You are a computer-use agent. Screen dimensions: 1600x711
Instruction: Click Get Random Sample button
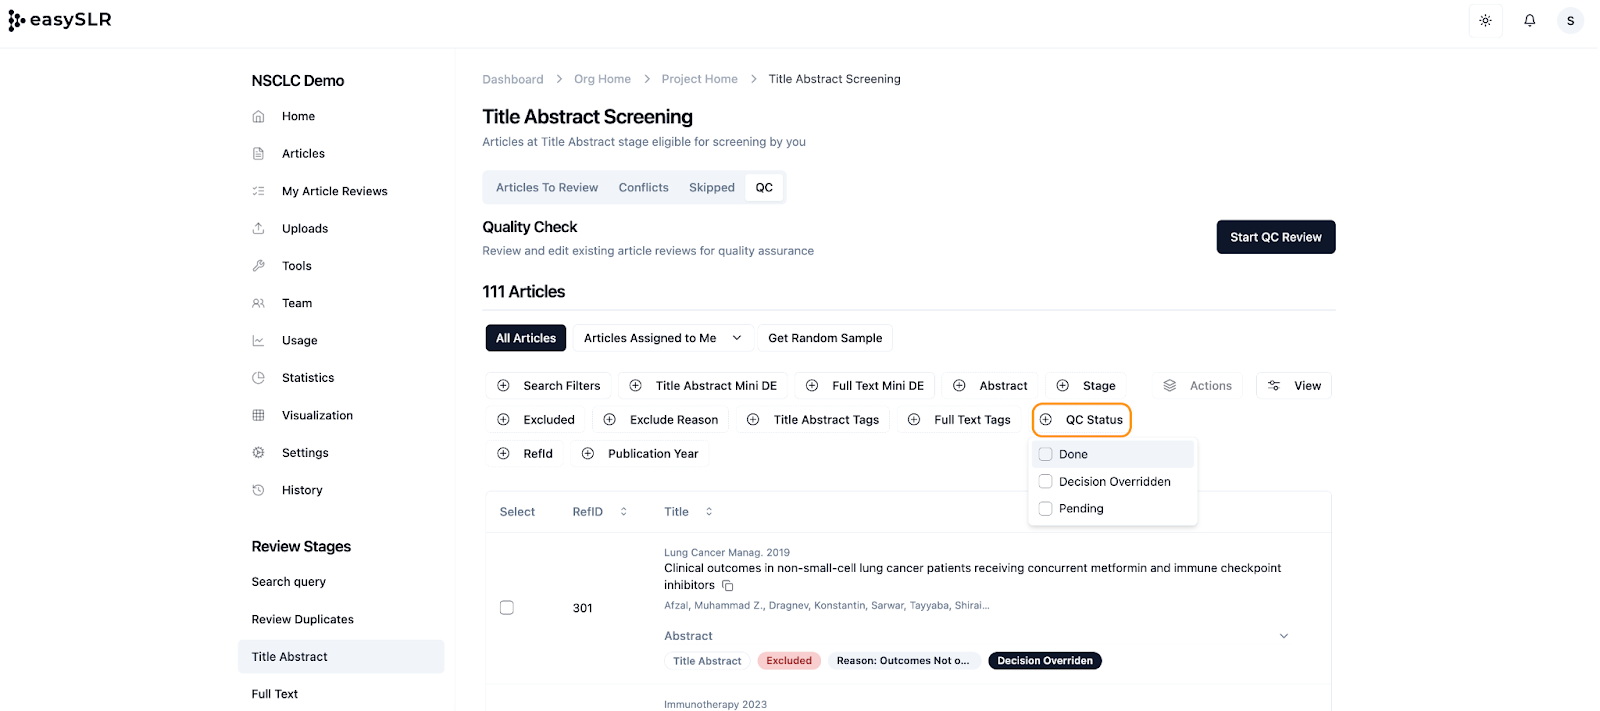click(825, 338)
